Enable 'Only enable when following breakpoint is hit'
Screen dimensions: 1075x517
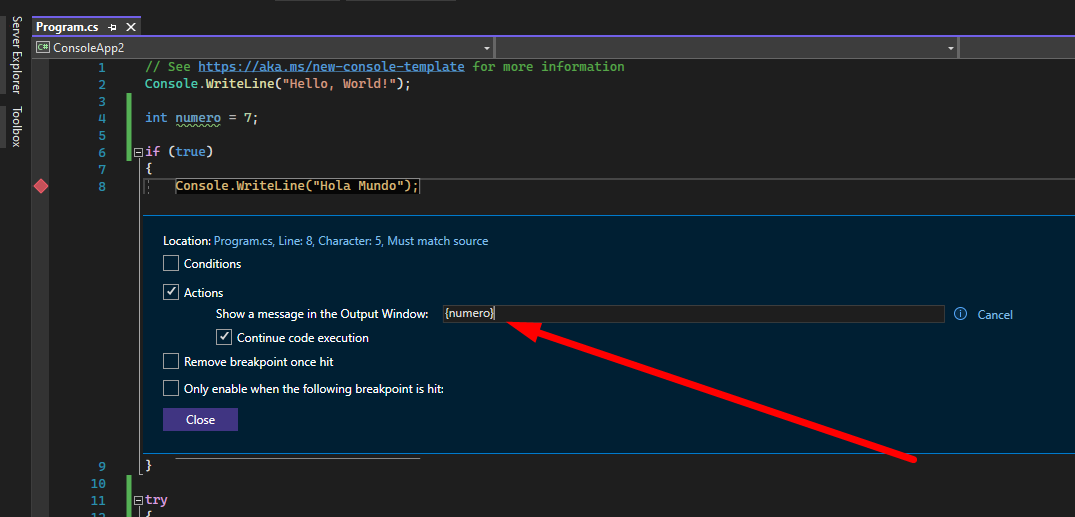click(x=171, y=389)
